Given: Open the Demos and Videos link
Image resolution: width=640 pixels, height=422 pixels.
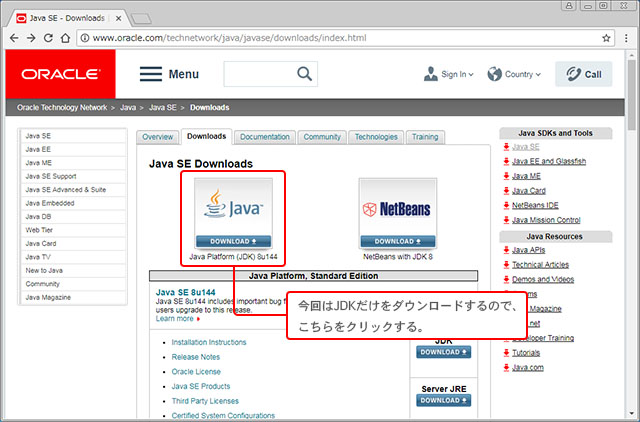Looking at the screenshot, I should (x=543, y=280).
